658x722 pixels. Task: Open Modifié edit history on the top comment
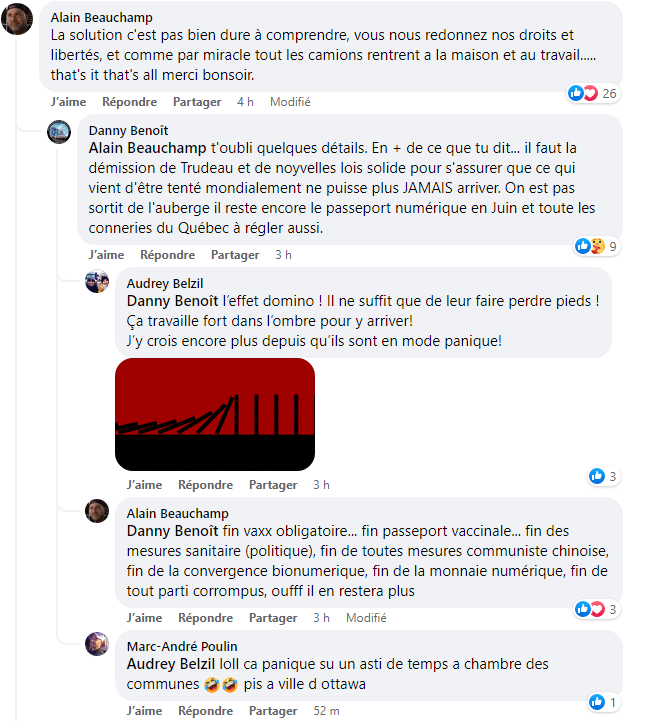pyautogui.click(x=290, y=102)
